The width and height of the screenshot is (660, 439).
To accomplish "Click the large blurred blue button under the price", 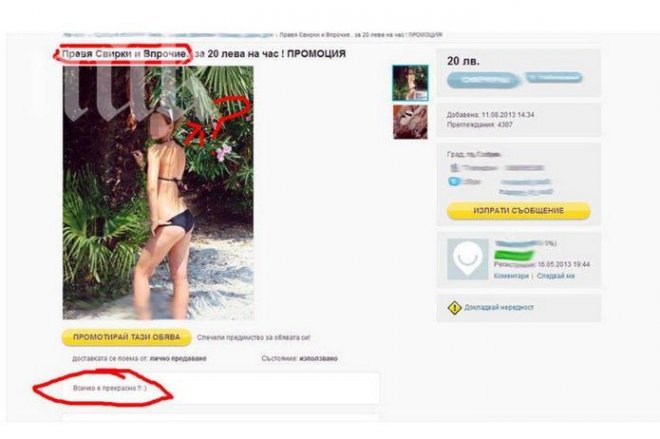I will click(483, 80).
